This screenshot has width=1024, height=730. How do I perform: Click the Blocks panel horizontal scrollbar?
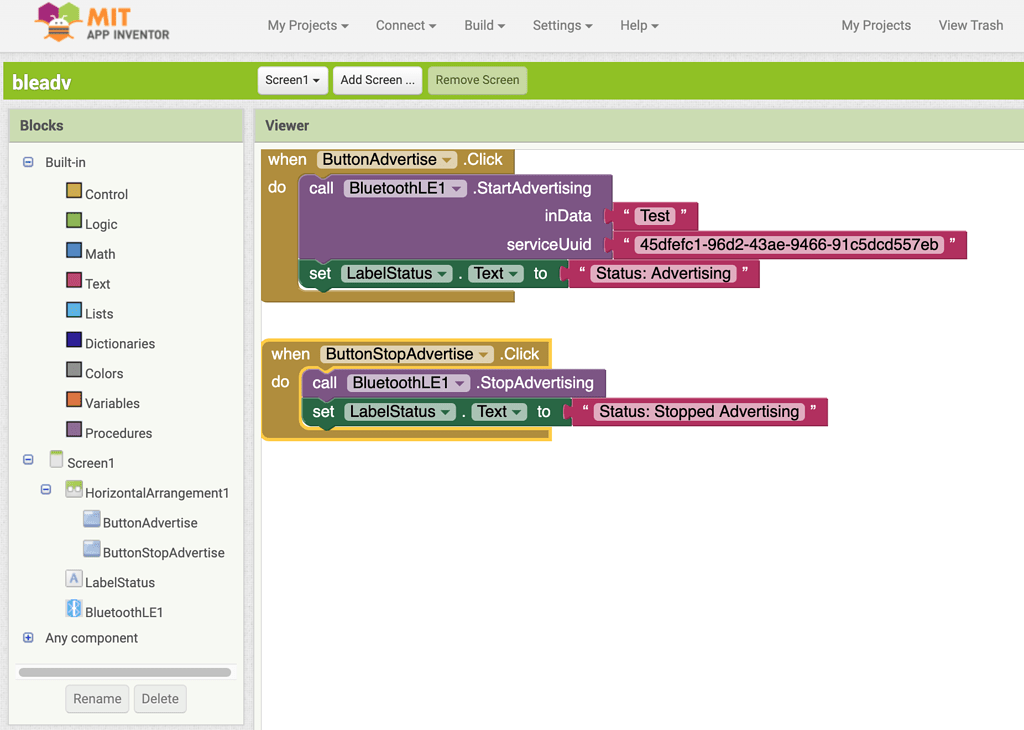point(124,671)
